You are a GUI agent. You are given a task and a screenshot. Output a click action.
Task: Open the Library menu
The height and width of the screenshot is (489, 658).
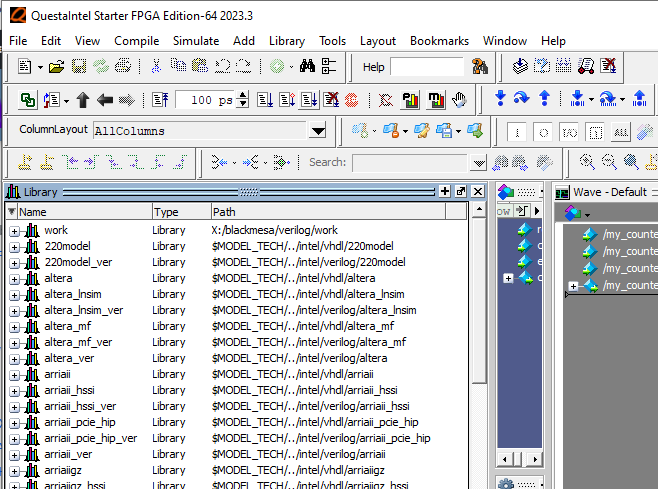click(287, 41)
